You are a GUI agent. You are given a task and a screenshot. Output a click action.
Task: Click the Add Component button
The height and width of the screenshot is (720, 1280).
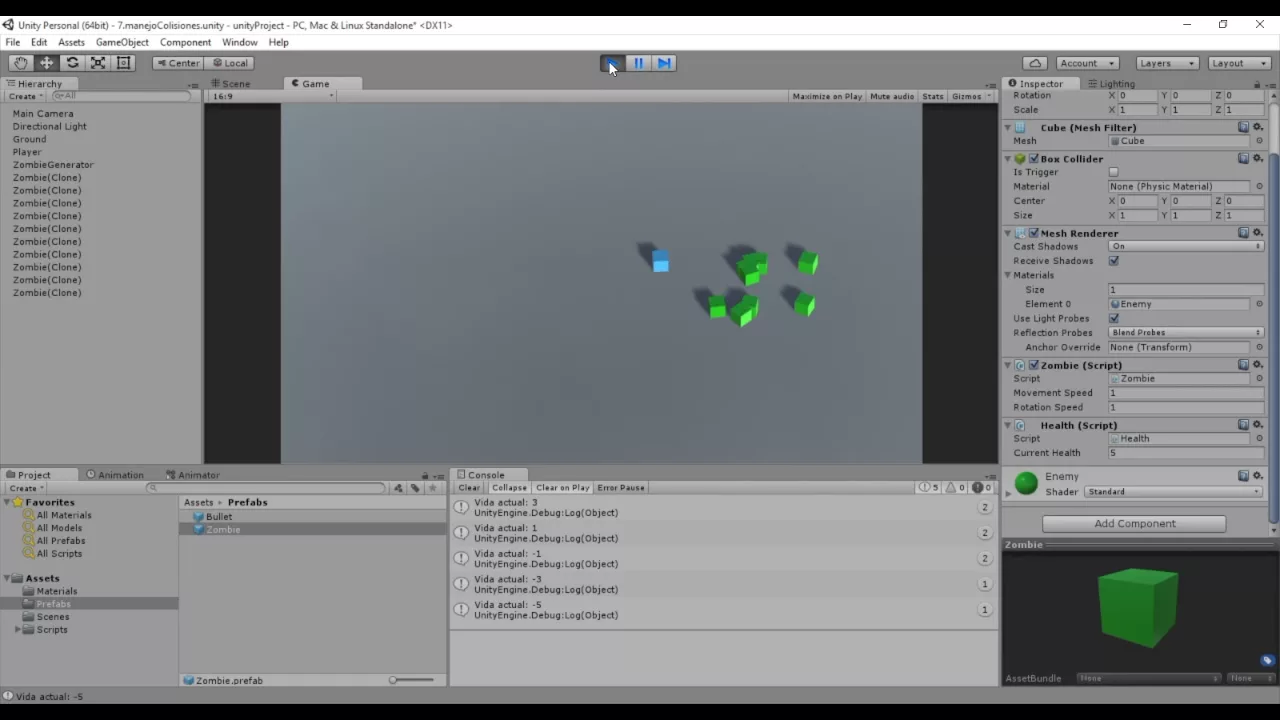1134,523
